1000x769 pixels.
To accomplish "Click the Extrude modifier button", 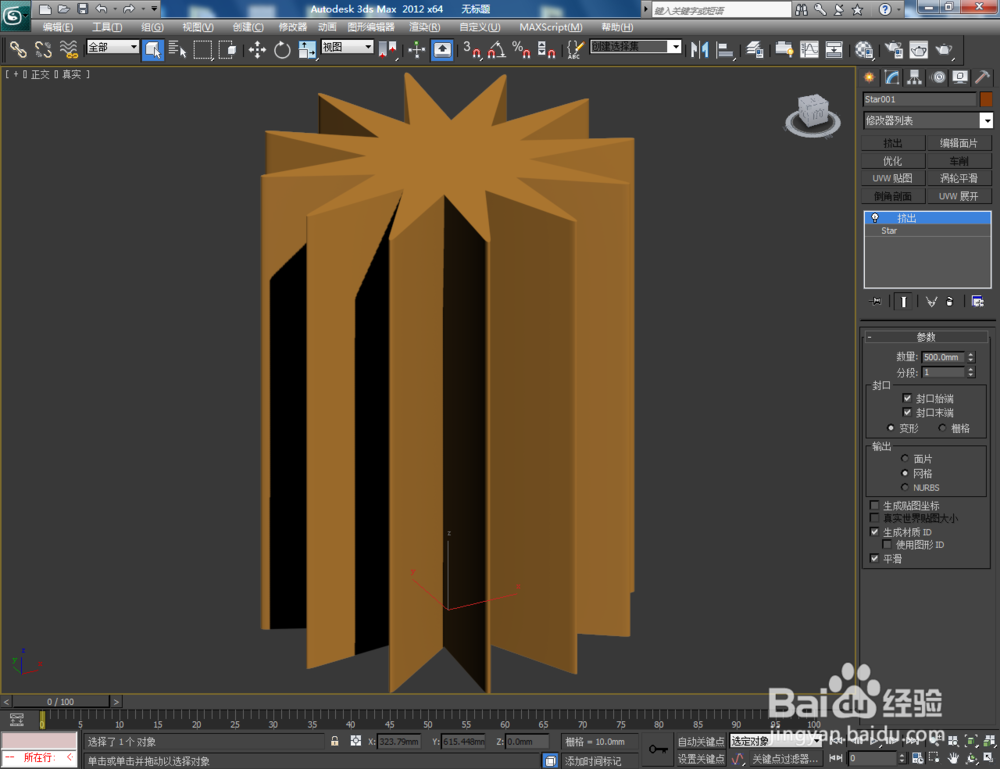I will tap(893, 143).
